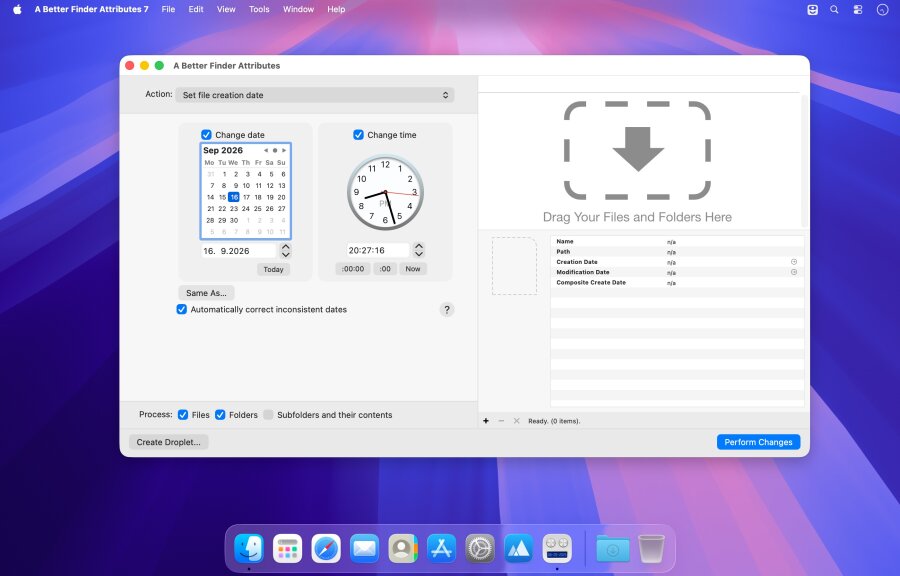Image resolution: width=900 pixels, height=576 pixels.
Task: Open the View menu
Action: pyautogui.click(x=226, y=9)
